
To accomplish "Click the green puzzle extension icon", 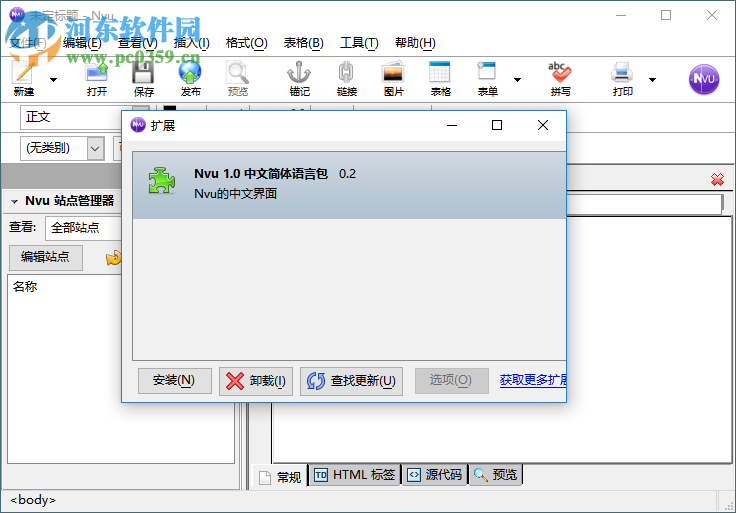I will tap(161, 181).
